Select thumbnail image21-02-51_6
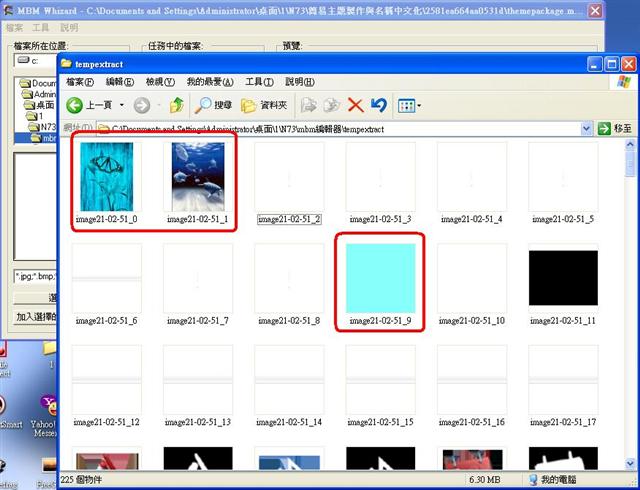Screen dimensions: 640x490 107,278
